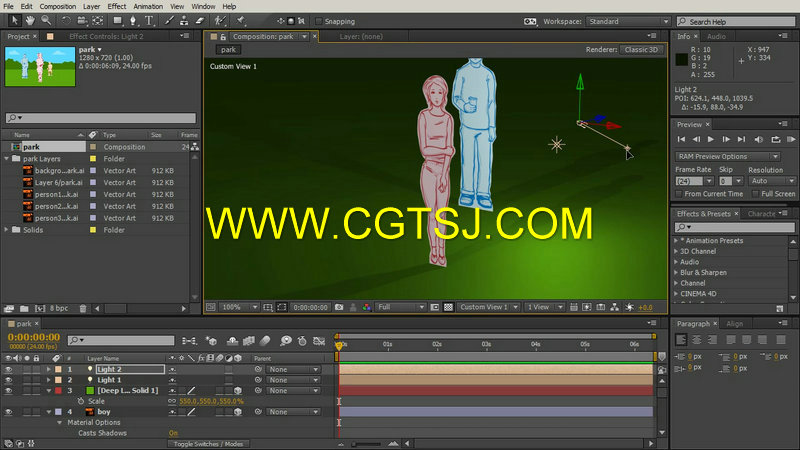Toggle audio mute in Preview panel
Viewport: 800px width, 450px height.
click(x=759, y=139)
